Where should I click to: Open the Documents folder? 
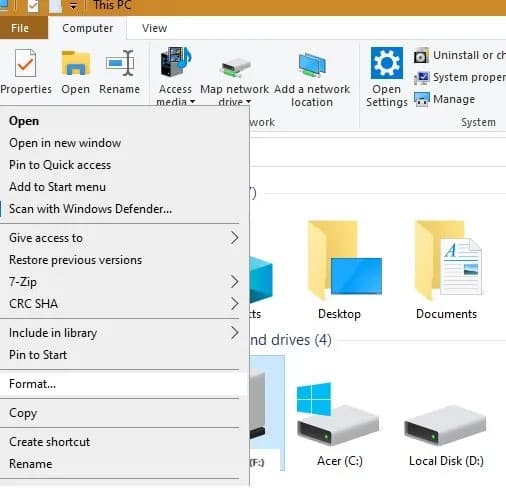pyautogui.click(x=447, y=270)
